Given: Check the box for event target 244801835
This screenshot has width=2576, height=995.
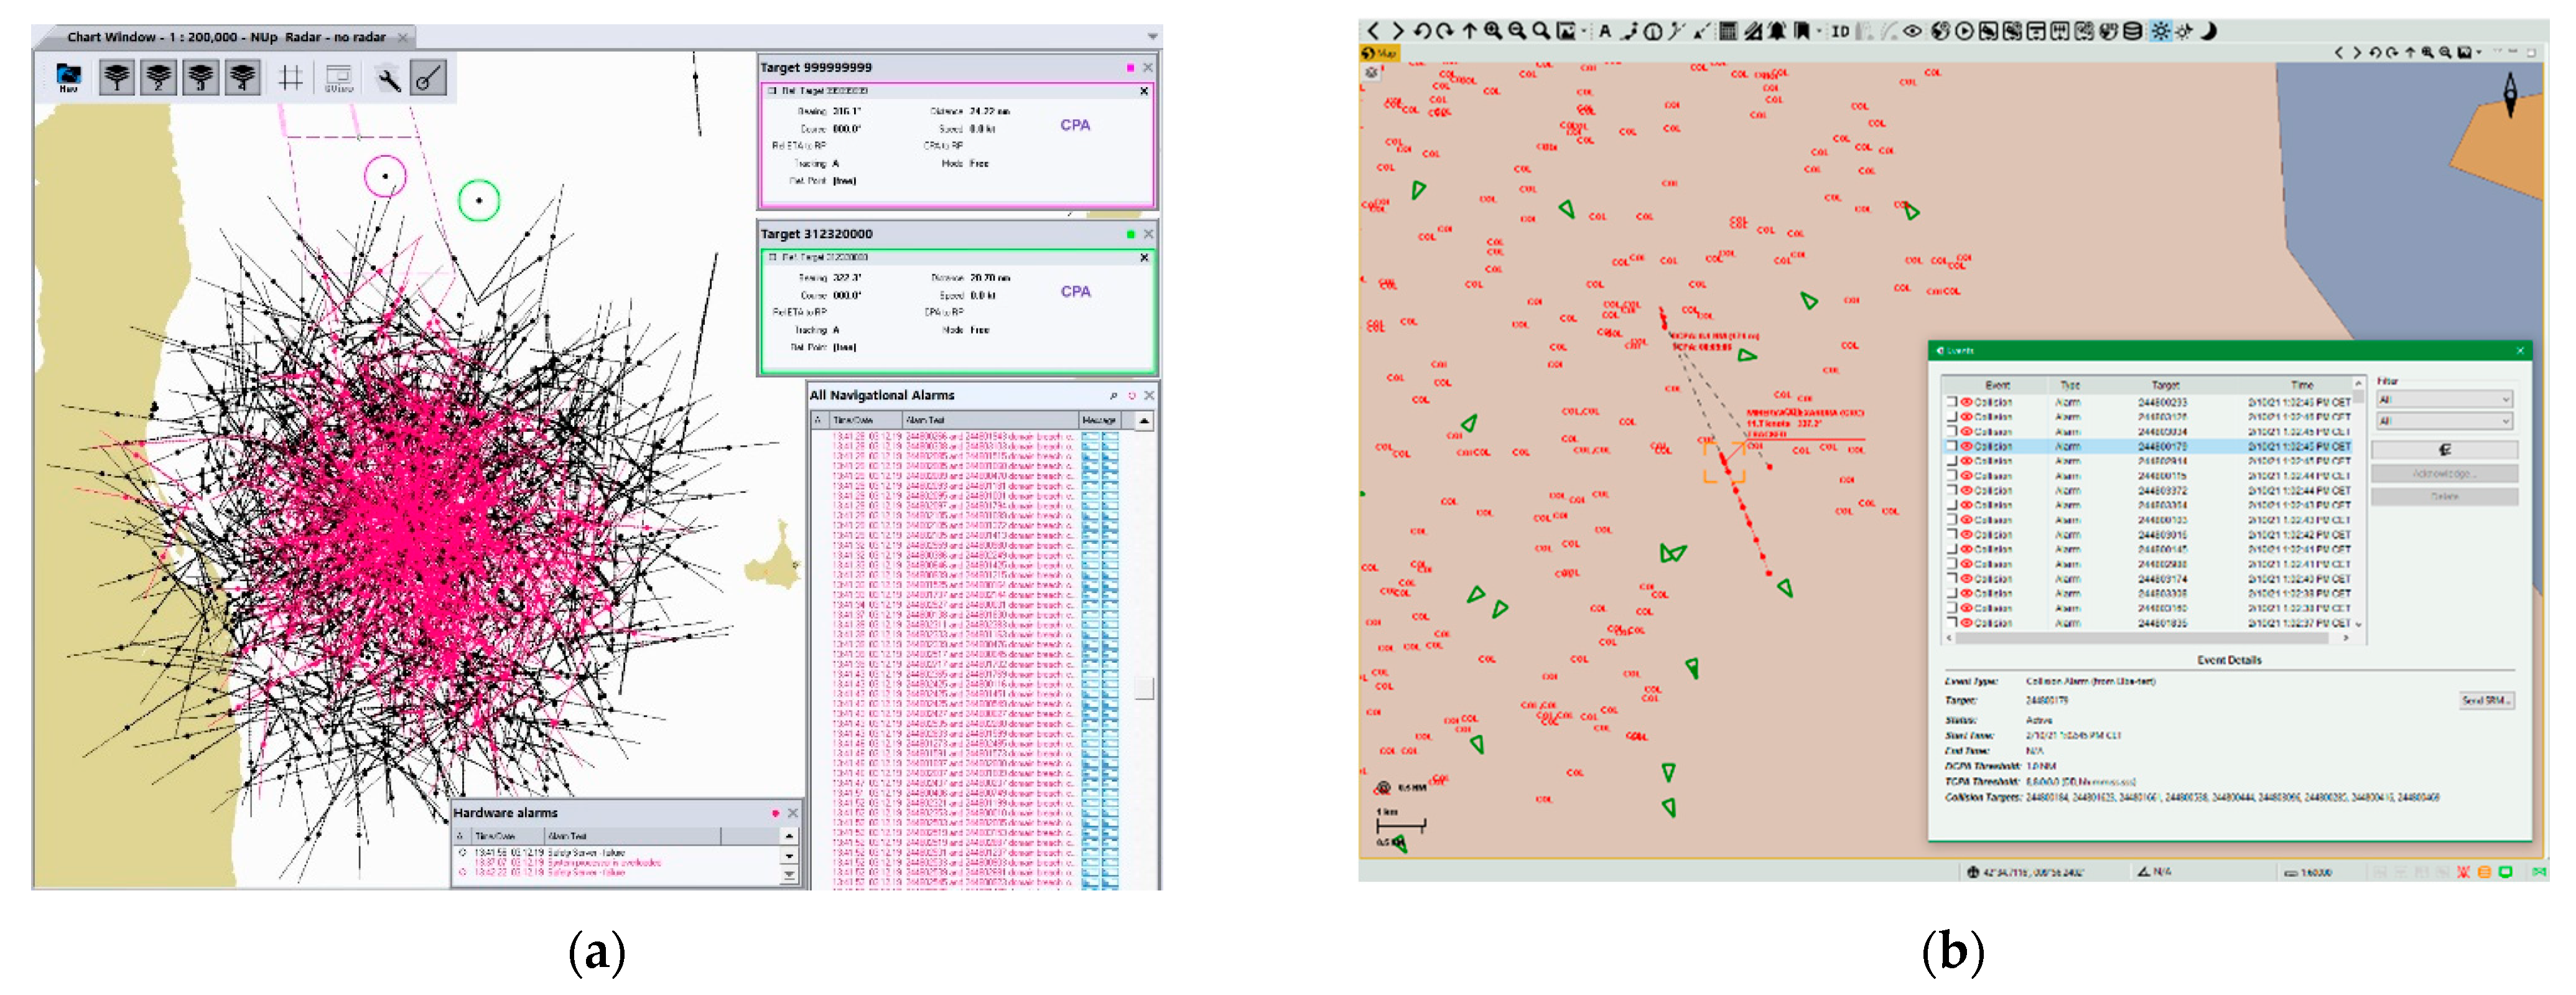Looking at the screenshot, I should (x=1952, y=623).
